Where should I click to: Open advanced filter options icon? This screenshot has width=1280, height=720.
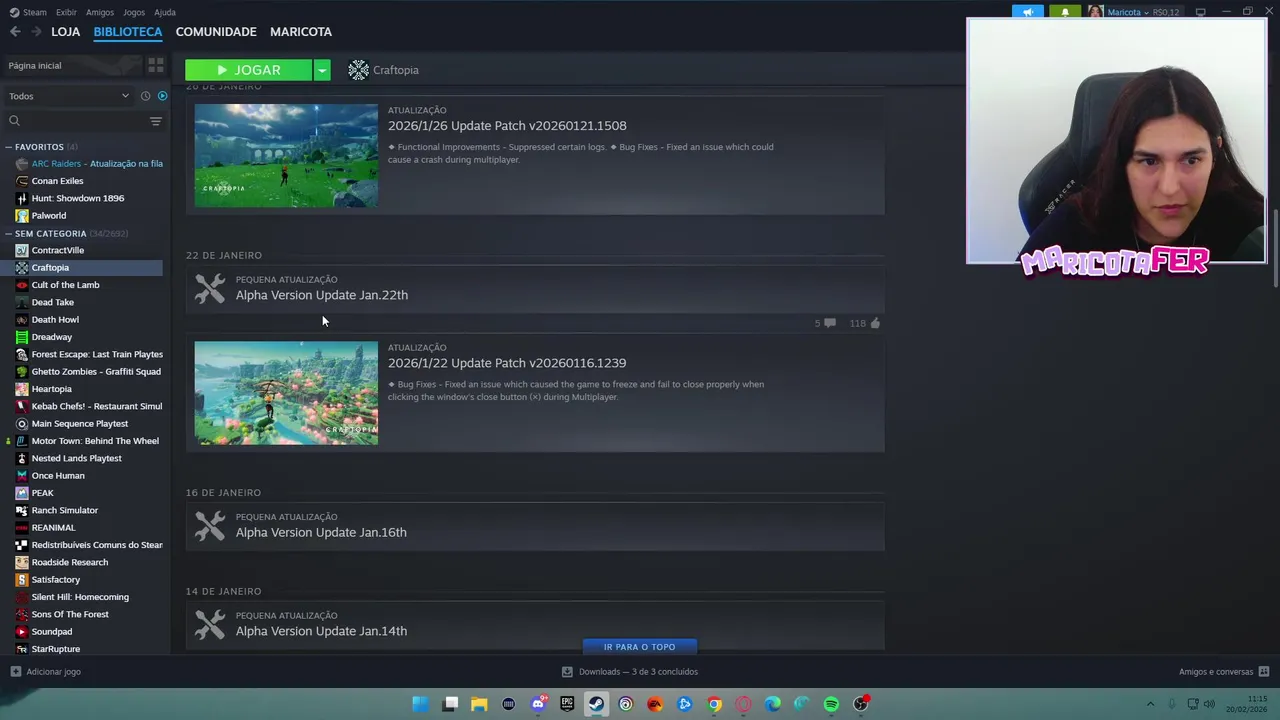click(155, 121)
